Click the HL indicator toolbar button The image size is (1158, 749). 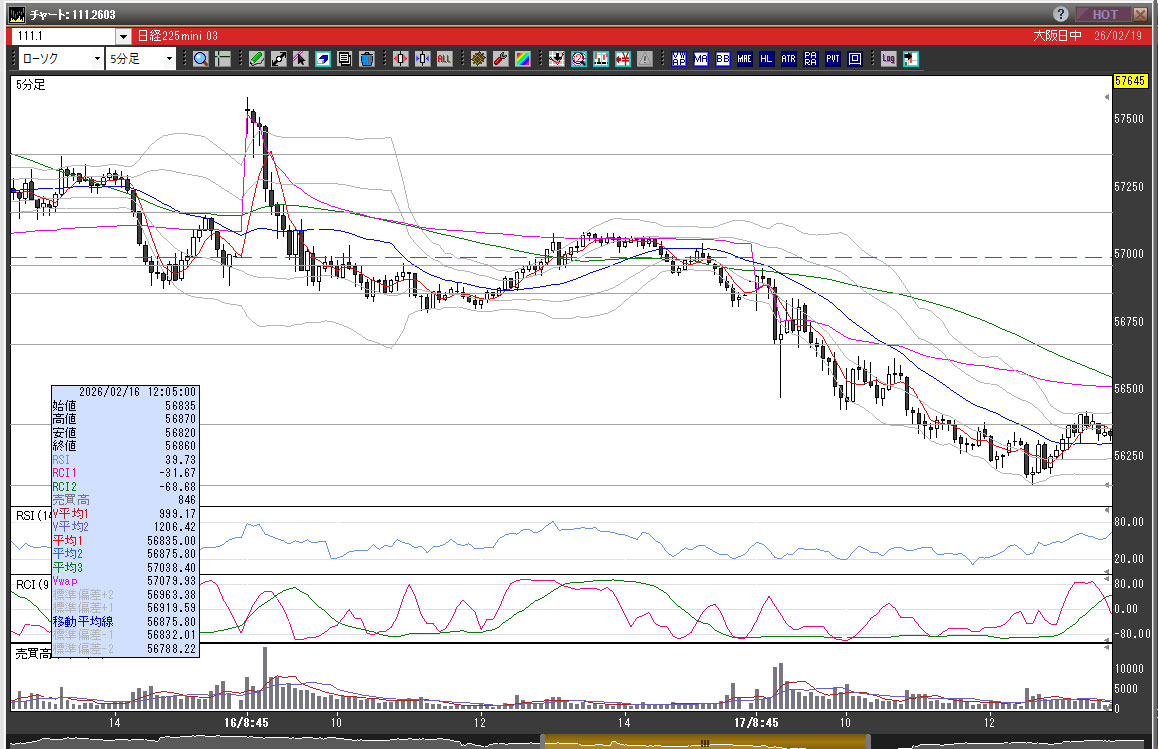coord(766,59)
